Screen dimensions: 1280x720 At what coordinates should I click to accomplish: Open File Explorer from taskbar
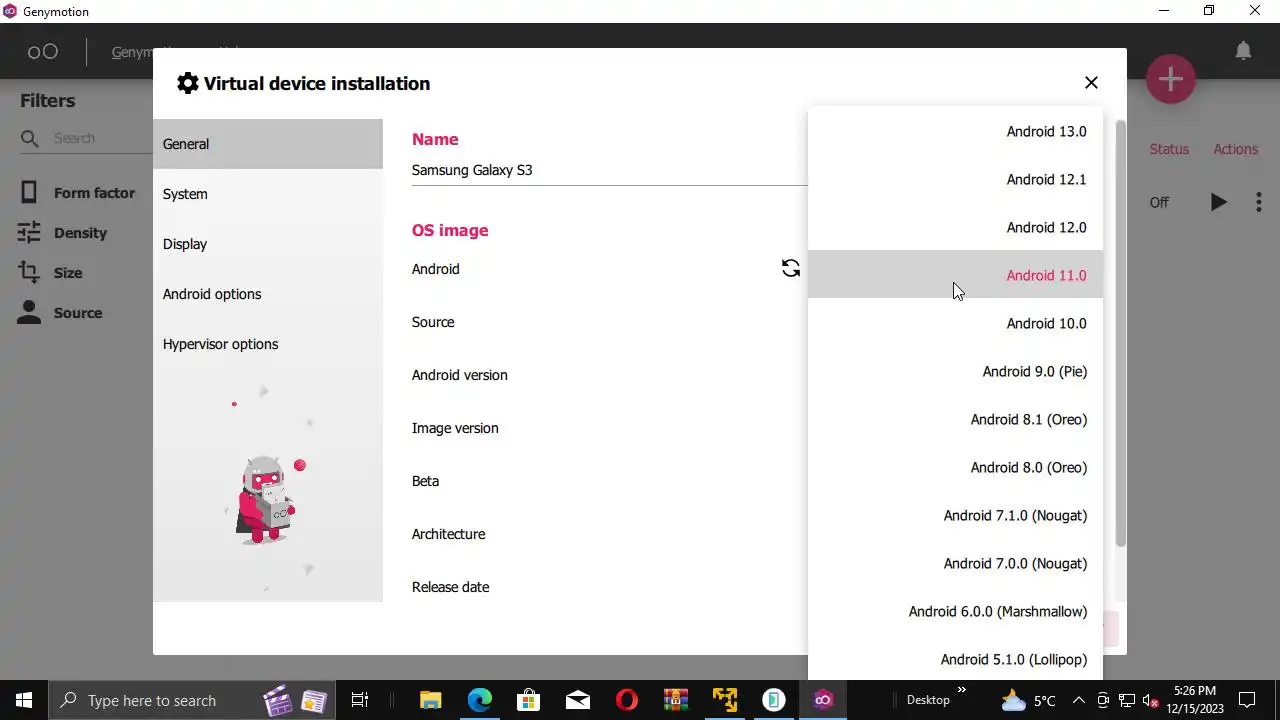430,700
